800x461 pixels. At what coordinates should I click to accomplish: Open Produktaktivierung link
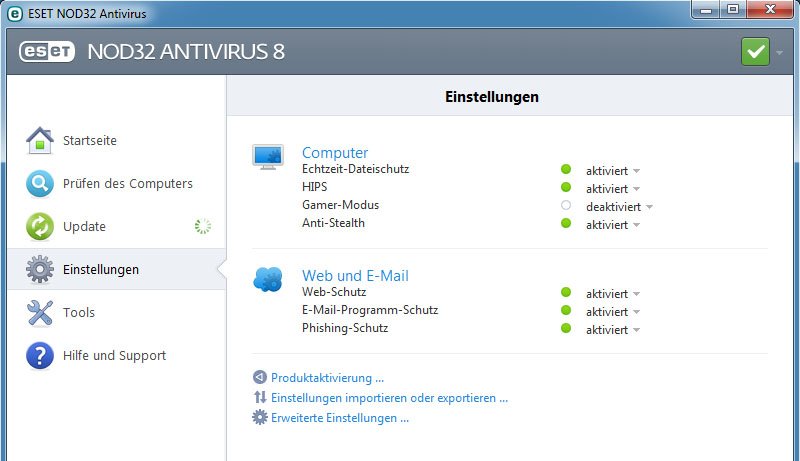click(327, 378)
